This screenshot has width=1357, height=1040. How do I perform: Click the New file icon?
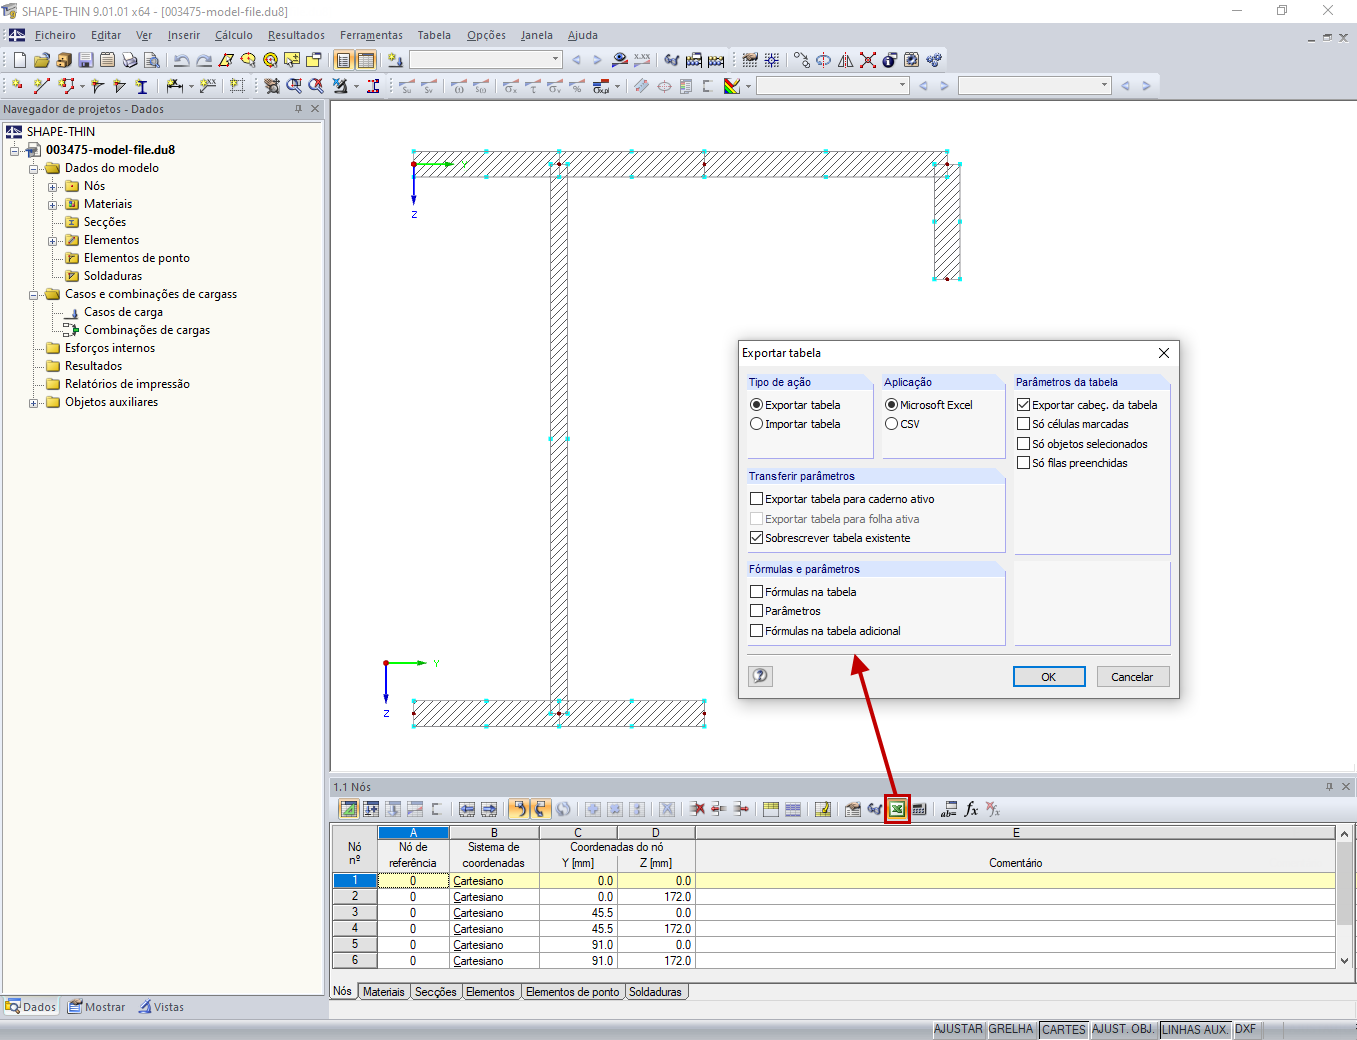[x=20, y=60]
